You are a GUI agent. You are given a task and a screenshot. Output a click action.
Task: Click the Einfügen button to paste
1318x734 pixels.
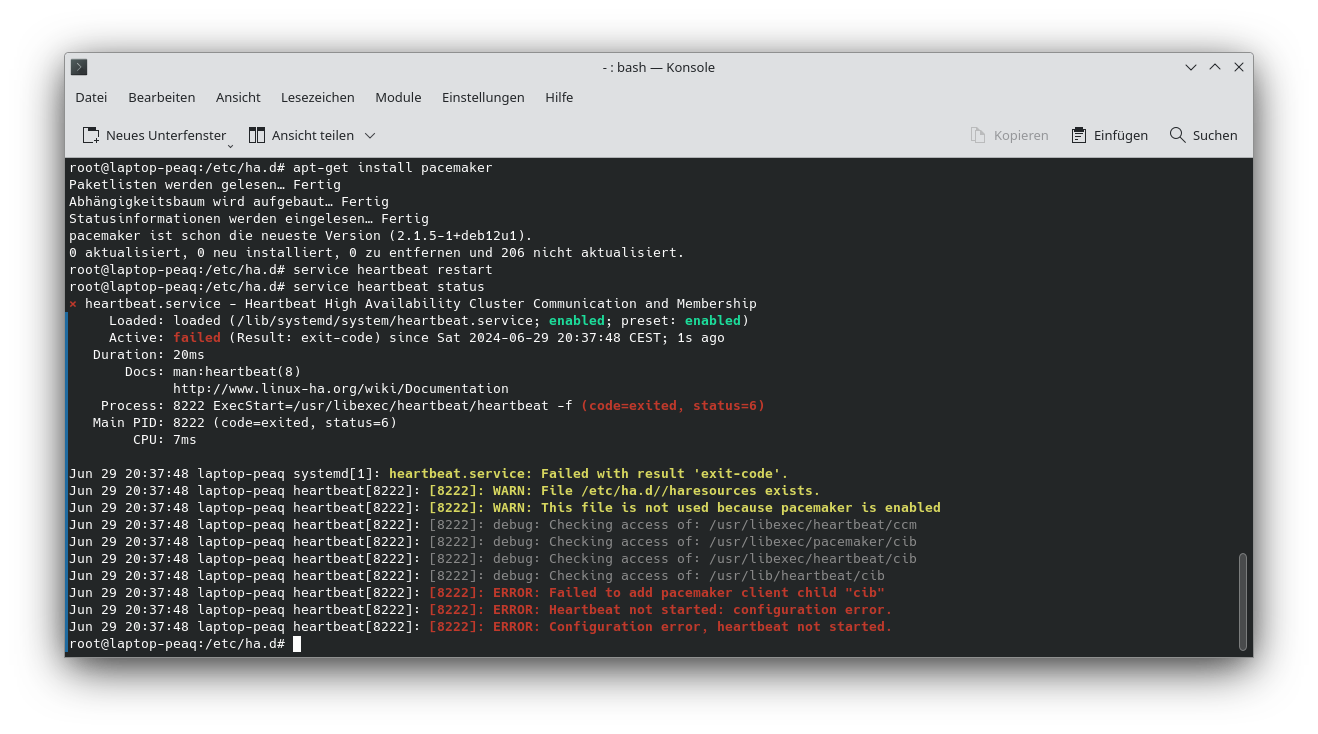[1109, 134]
